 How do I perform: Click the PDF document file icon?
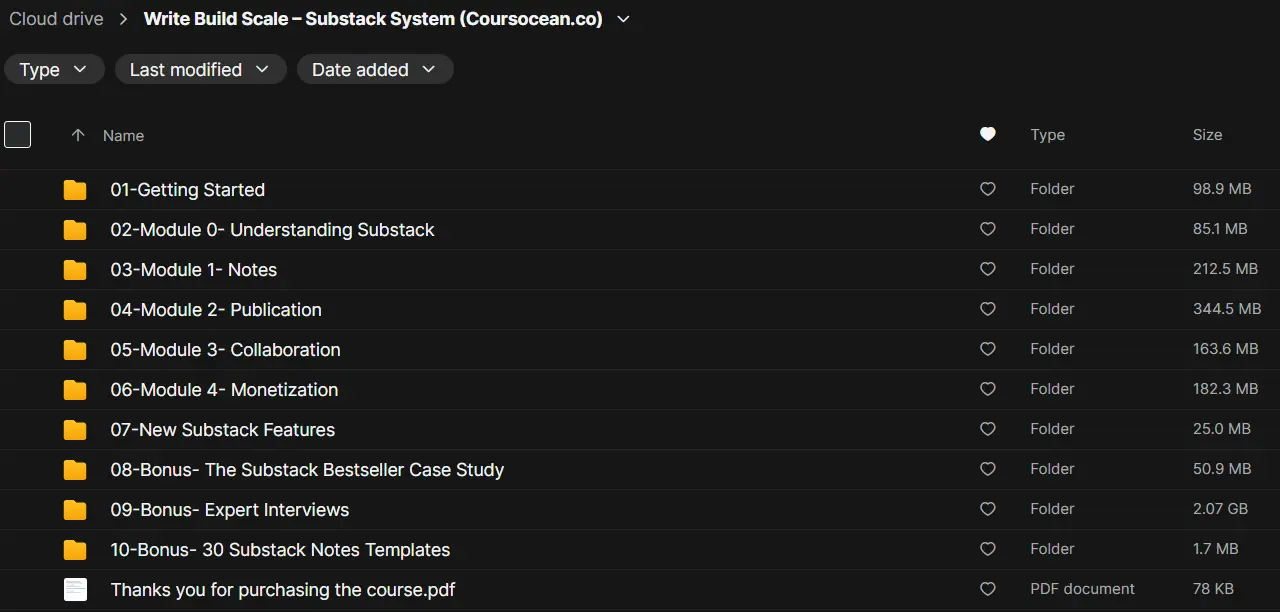pos(75,590)
